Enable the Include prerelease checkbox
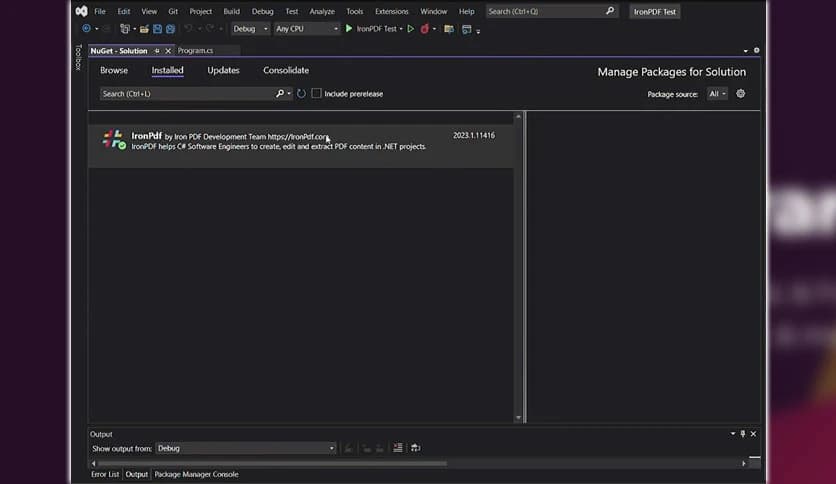The width and height of the screenshot is (836, 484). tap(317, 94)
